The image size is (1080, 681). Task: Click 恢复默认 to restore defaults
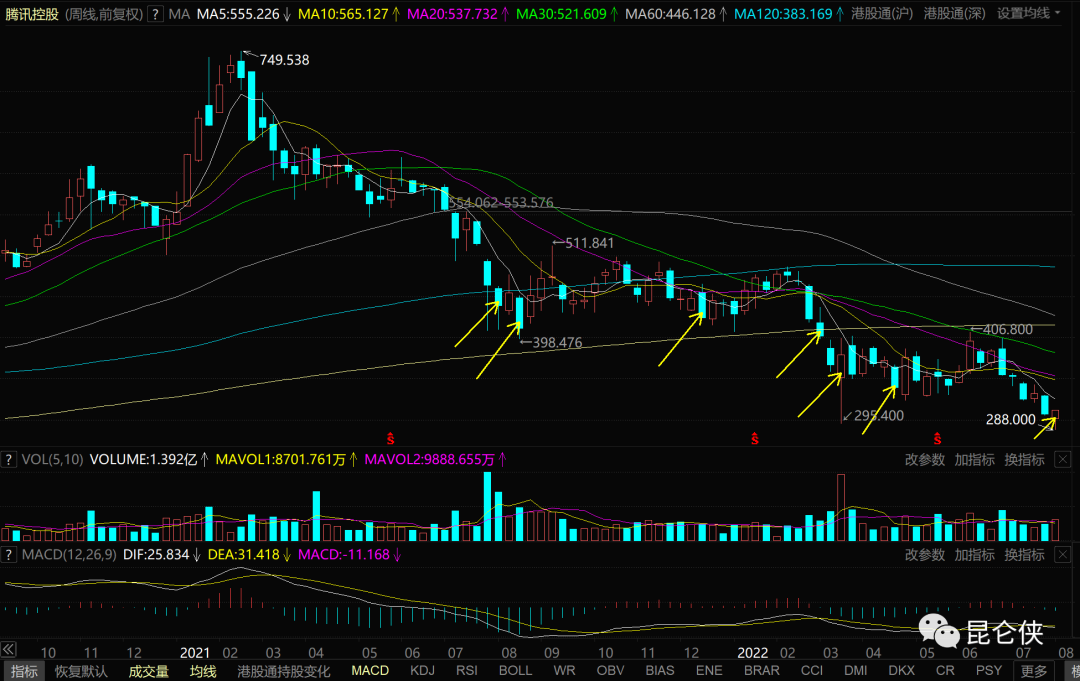[x=81, y=670]
